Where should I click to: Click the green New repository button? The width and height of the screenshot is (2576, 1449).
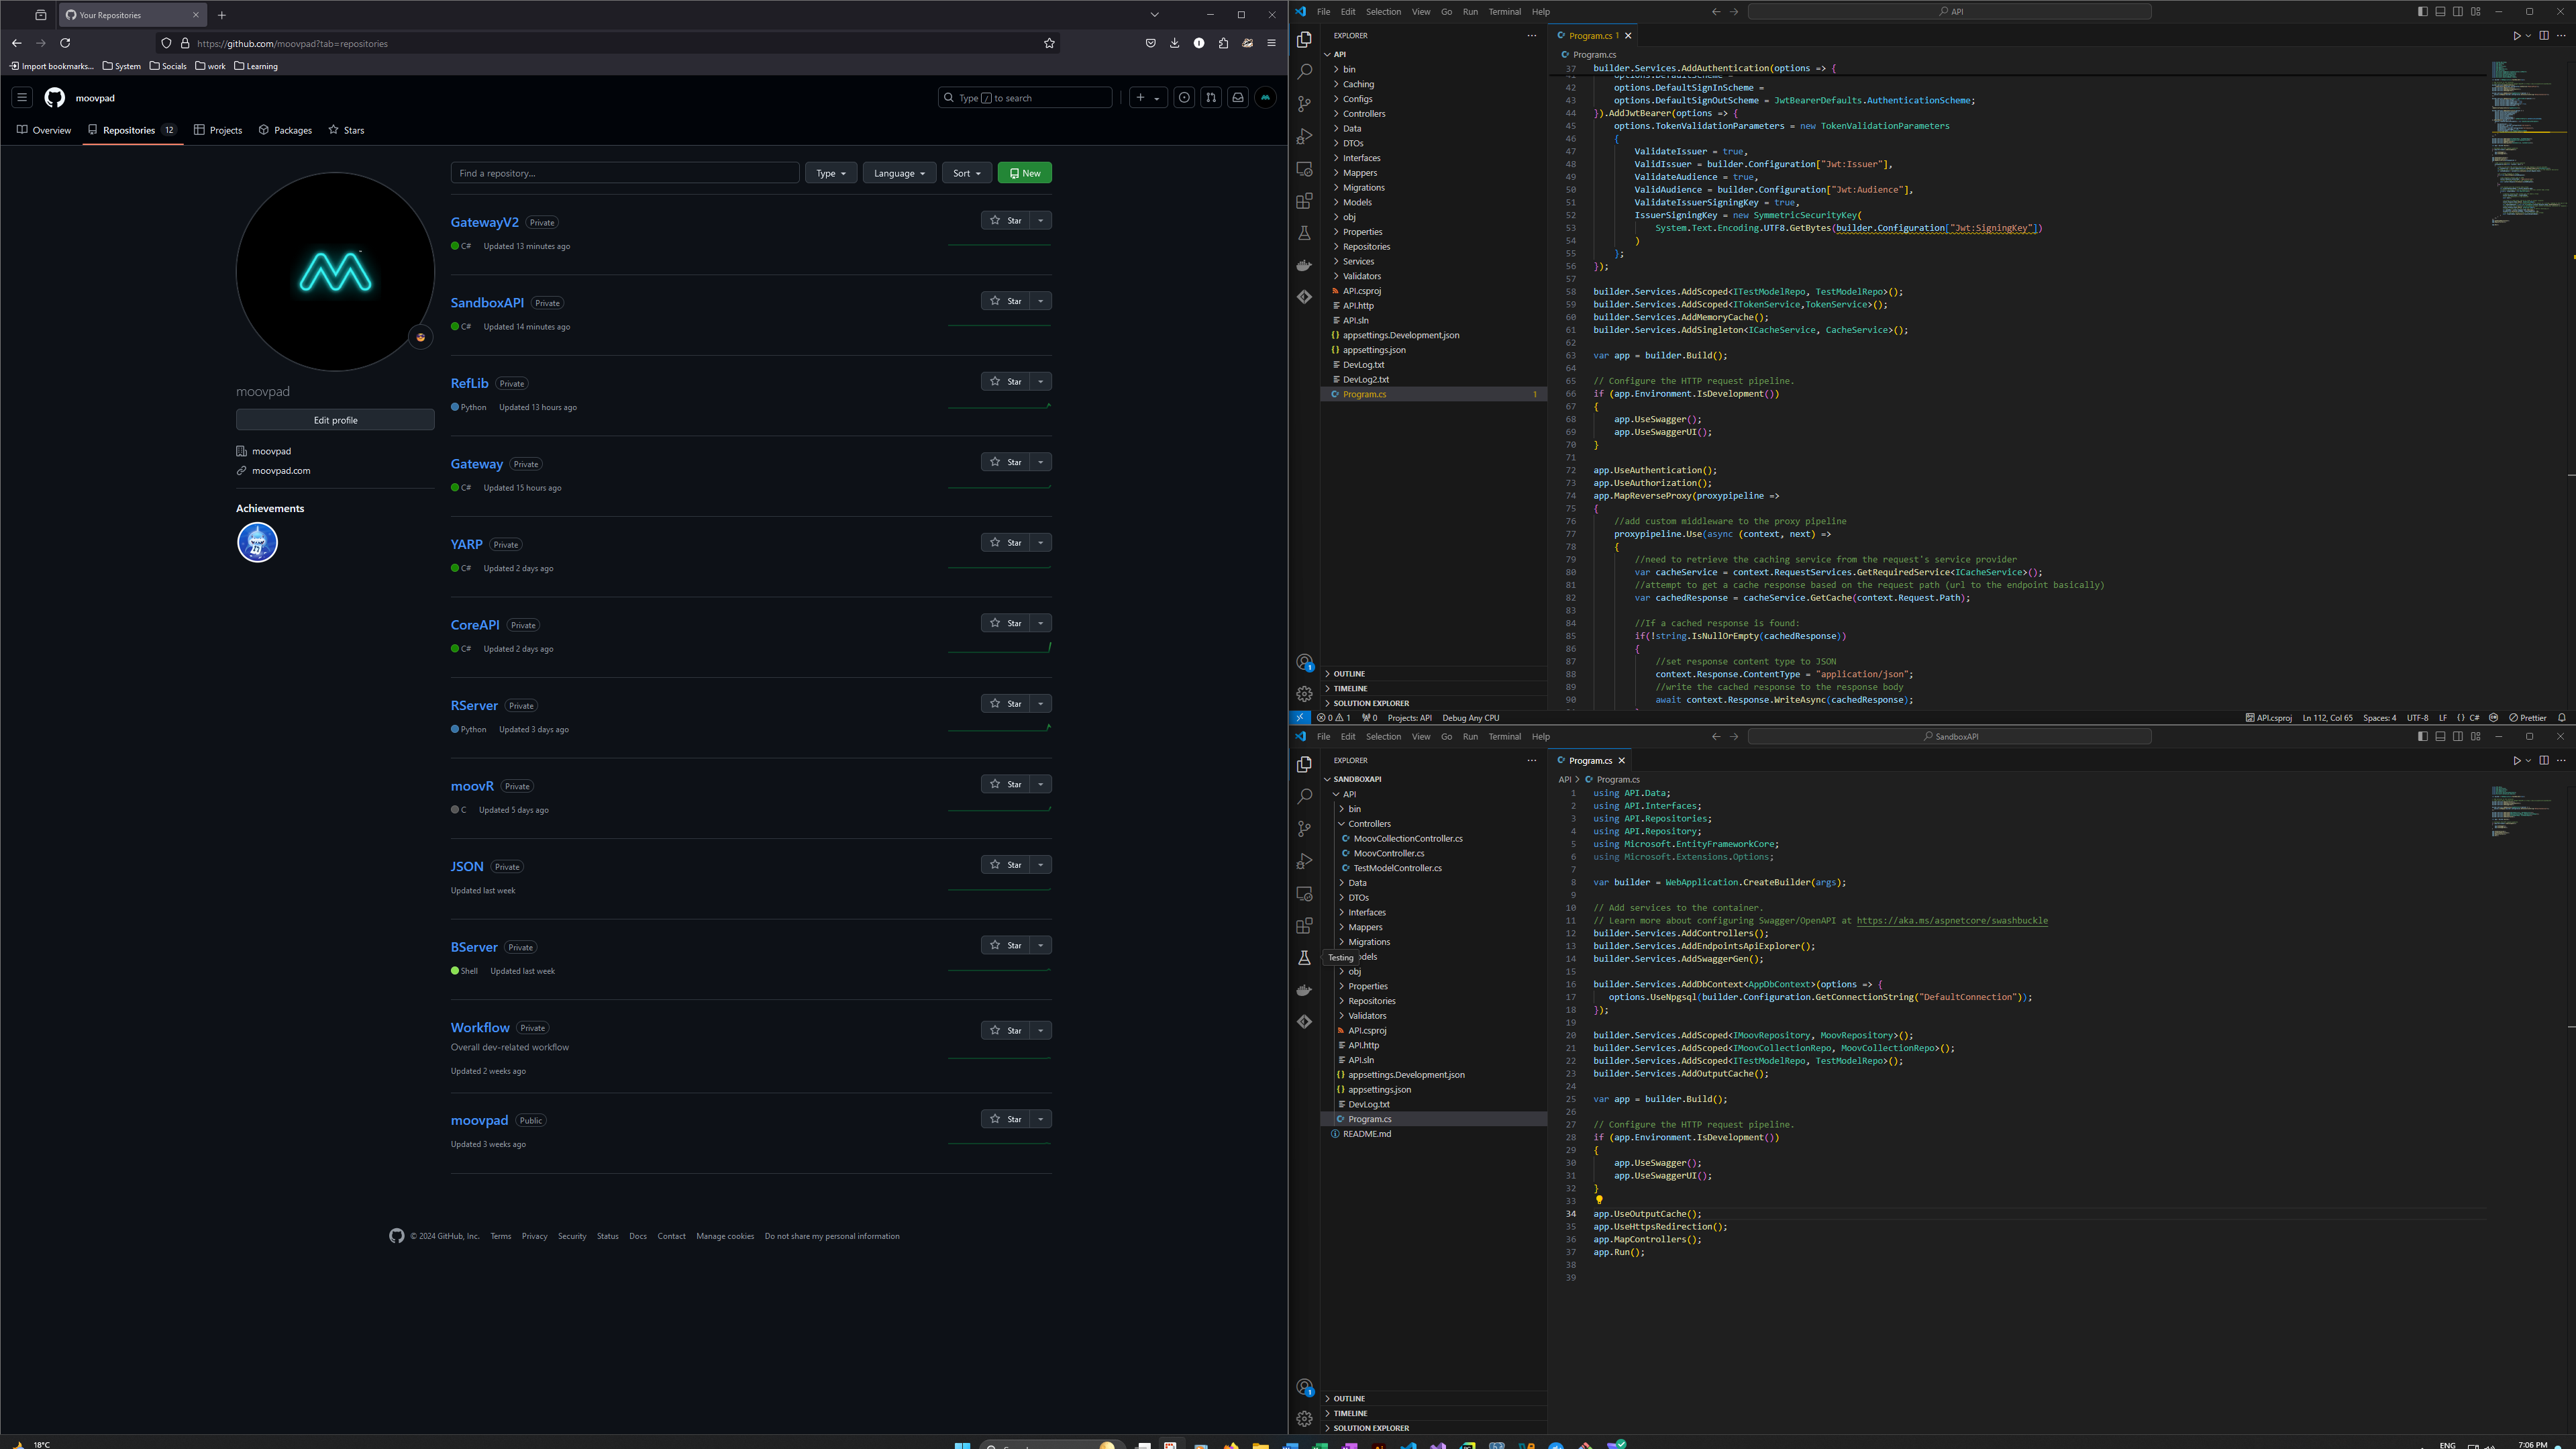coord(1025,173)
